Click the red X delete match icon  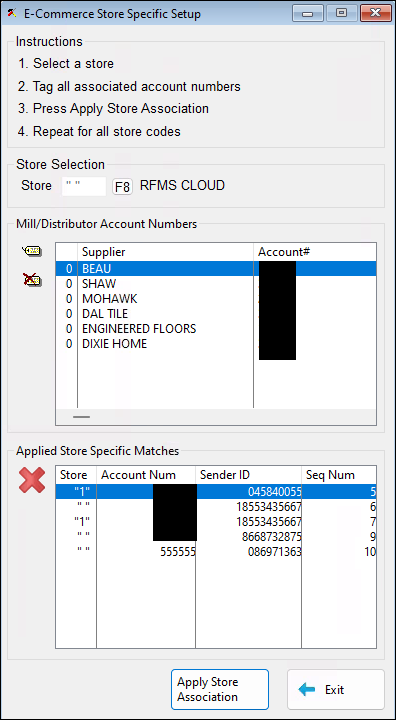point(32,480)
